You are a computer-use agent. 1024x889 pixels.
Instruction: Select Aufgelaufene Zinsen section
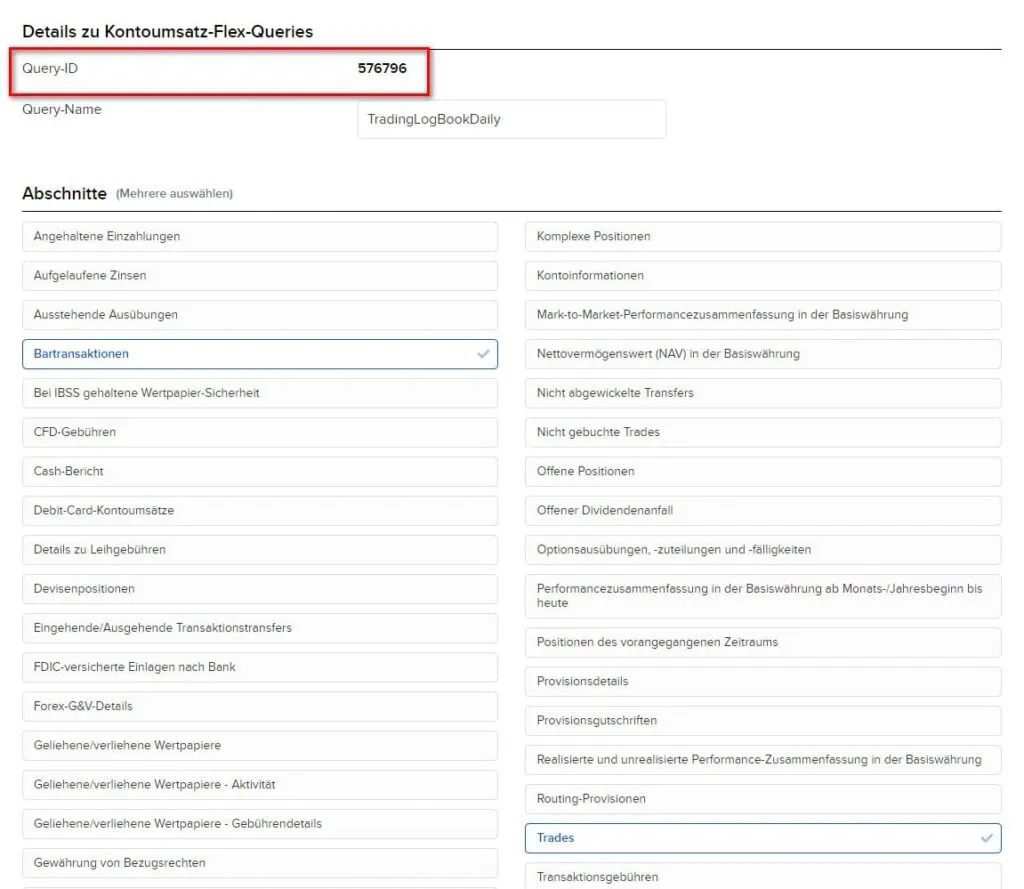coord(260,276)
